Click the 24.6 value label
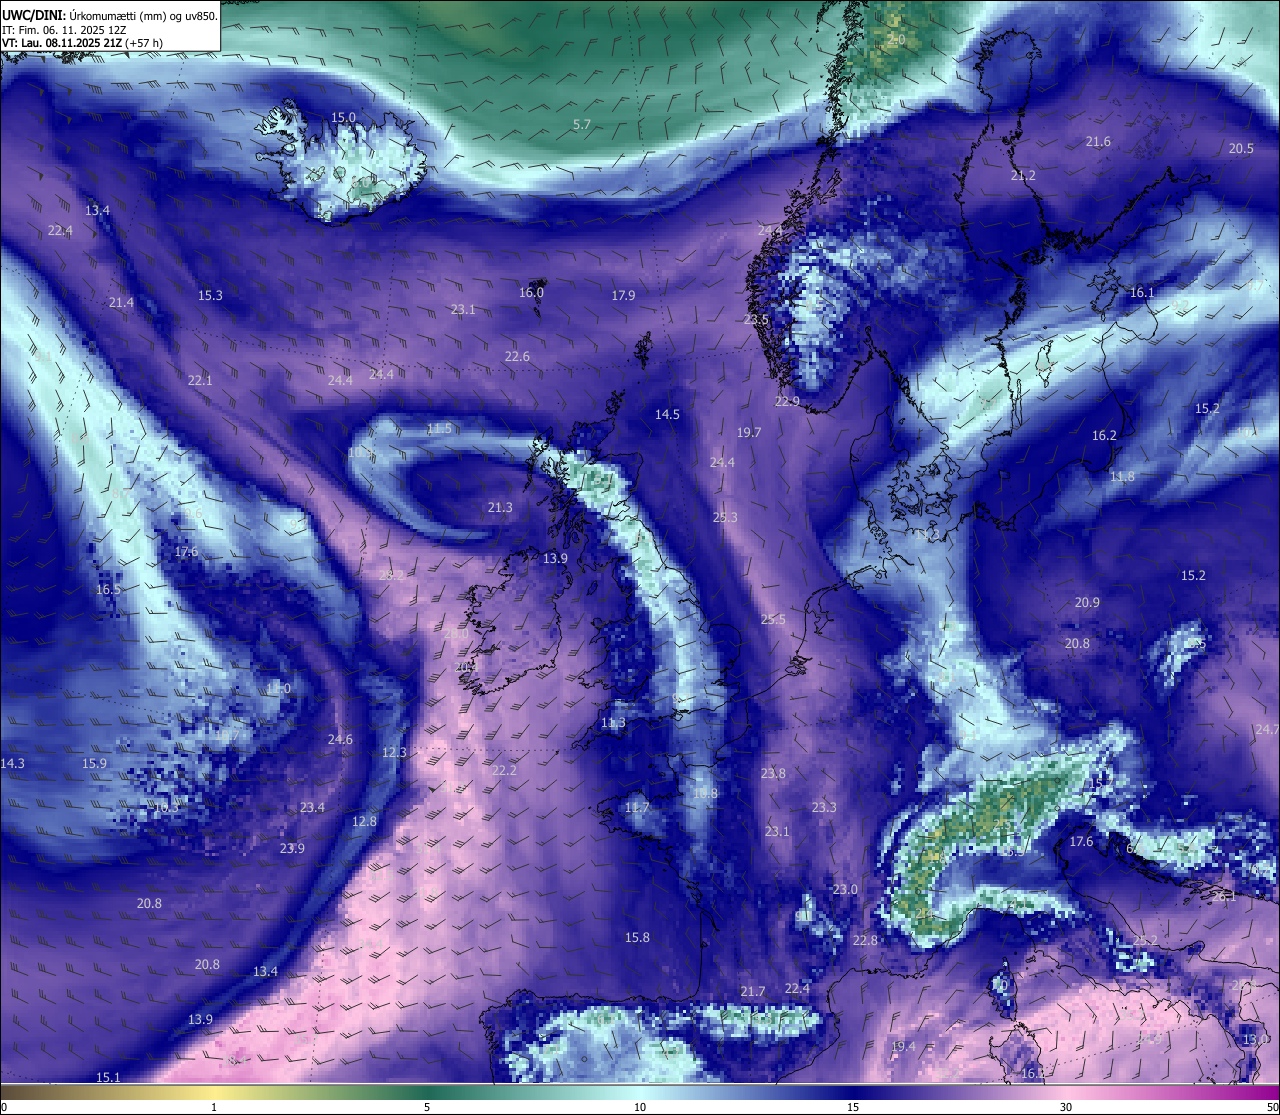Image resolution: width=1280 pixels, height=1115 pixels. 340,739
